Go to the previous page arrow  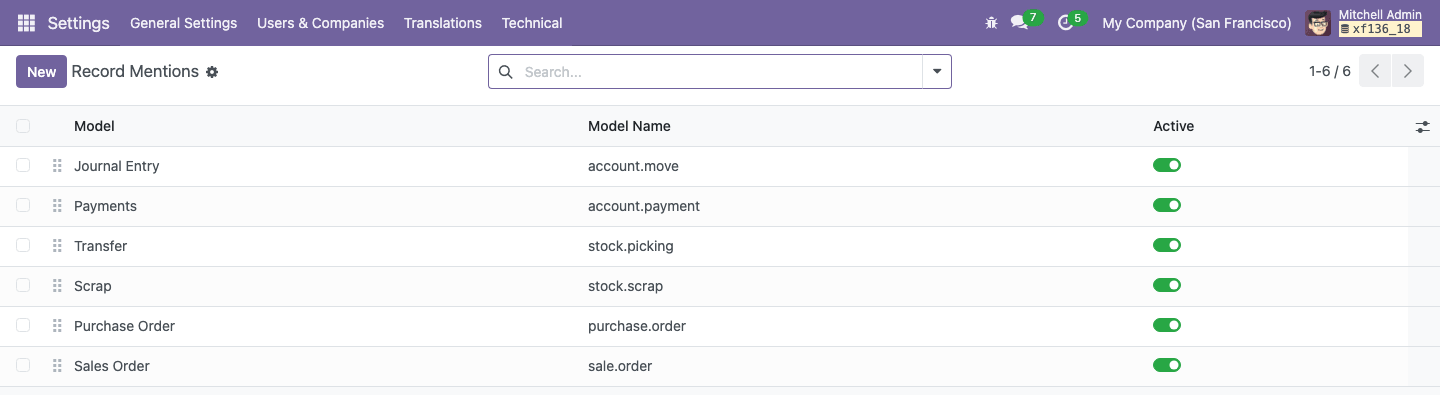[1375, 71]
